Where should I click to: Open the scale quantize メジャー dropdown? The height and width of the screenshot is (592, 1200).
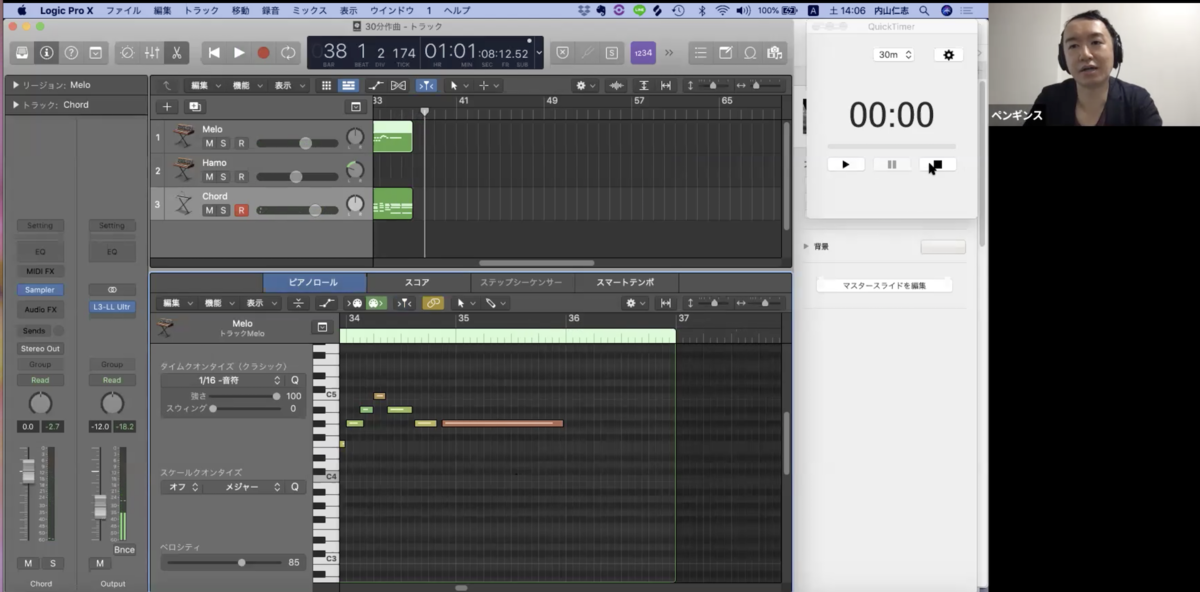[x=244, y=487]
